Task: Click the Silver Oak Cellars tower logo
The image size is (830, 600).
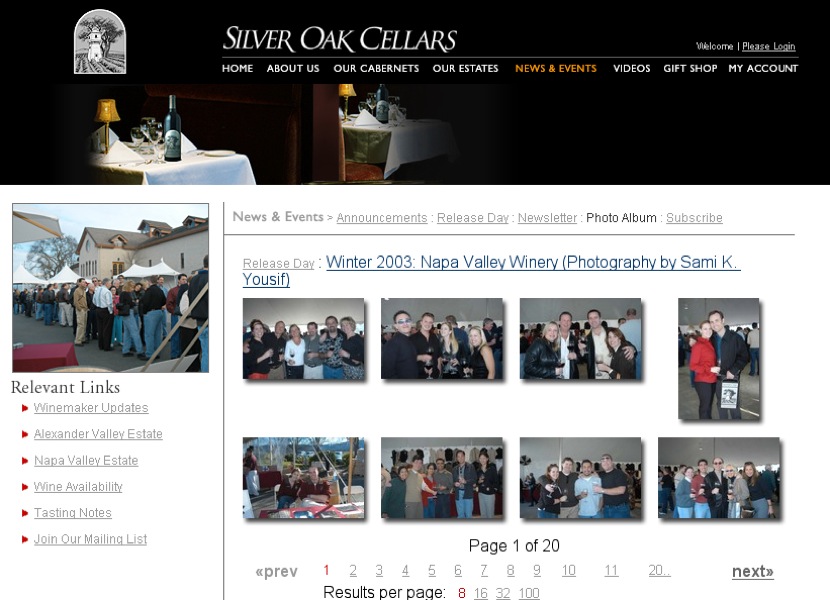Action: point(100,42)
